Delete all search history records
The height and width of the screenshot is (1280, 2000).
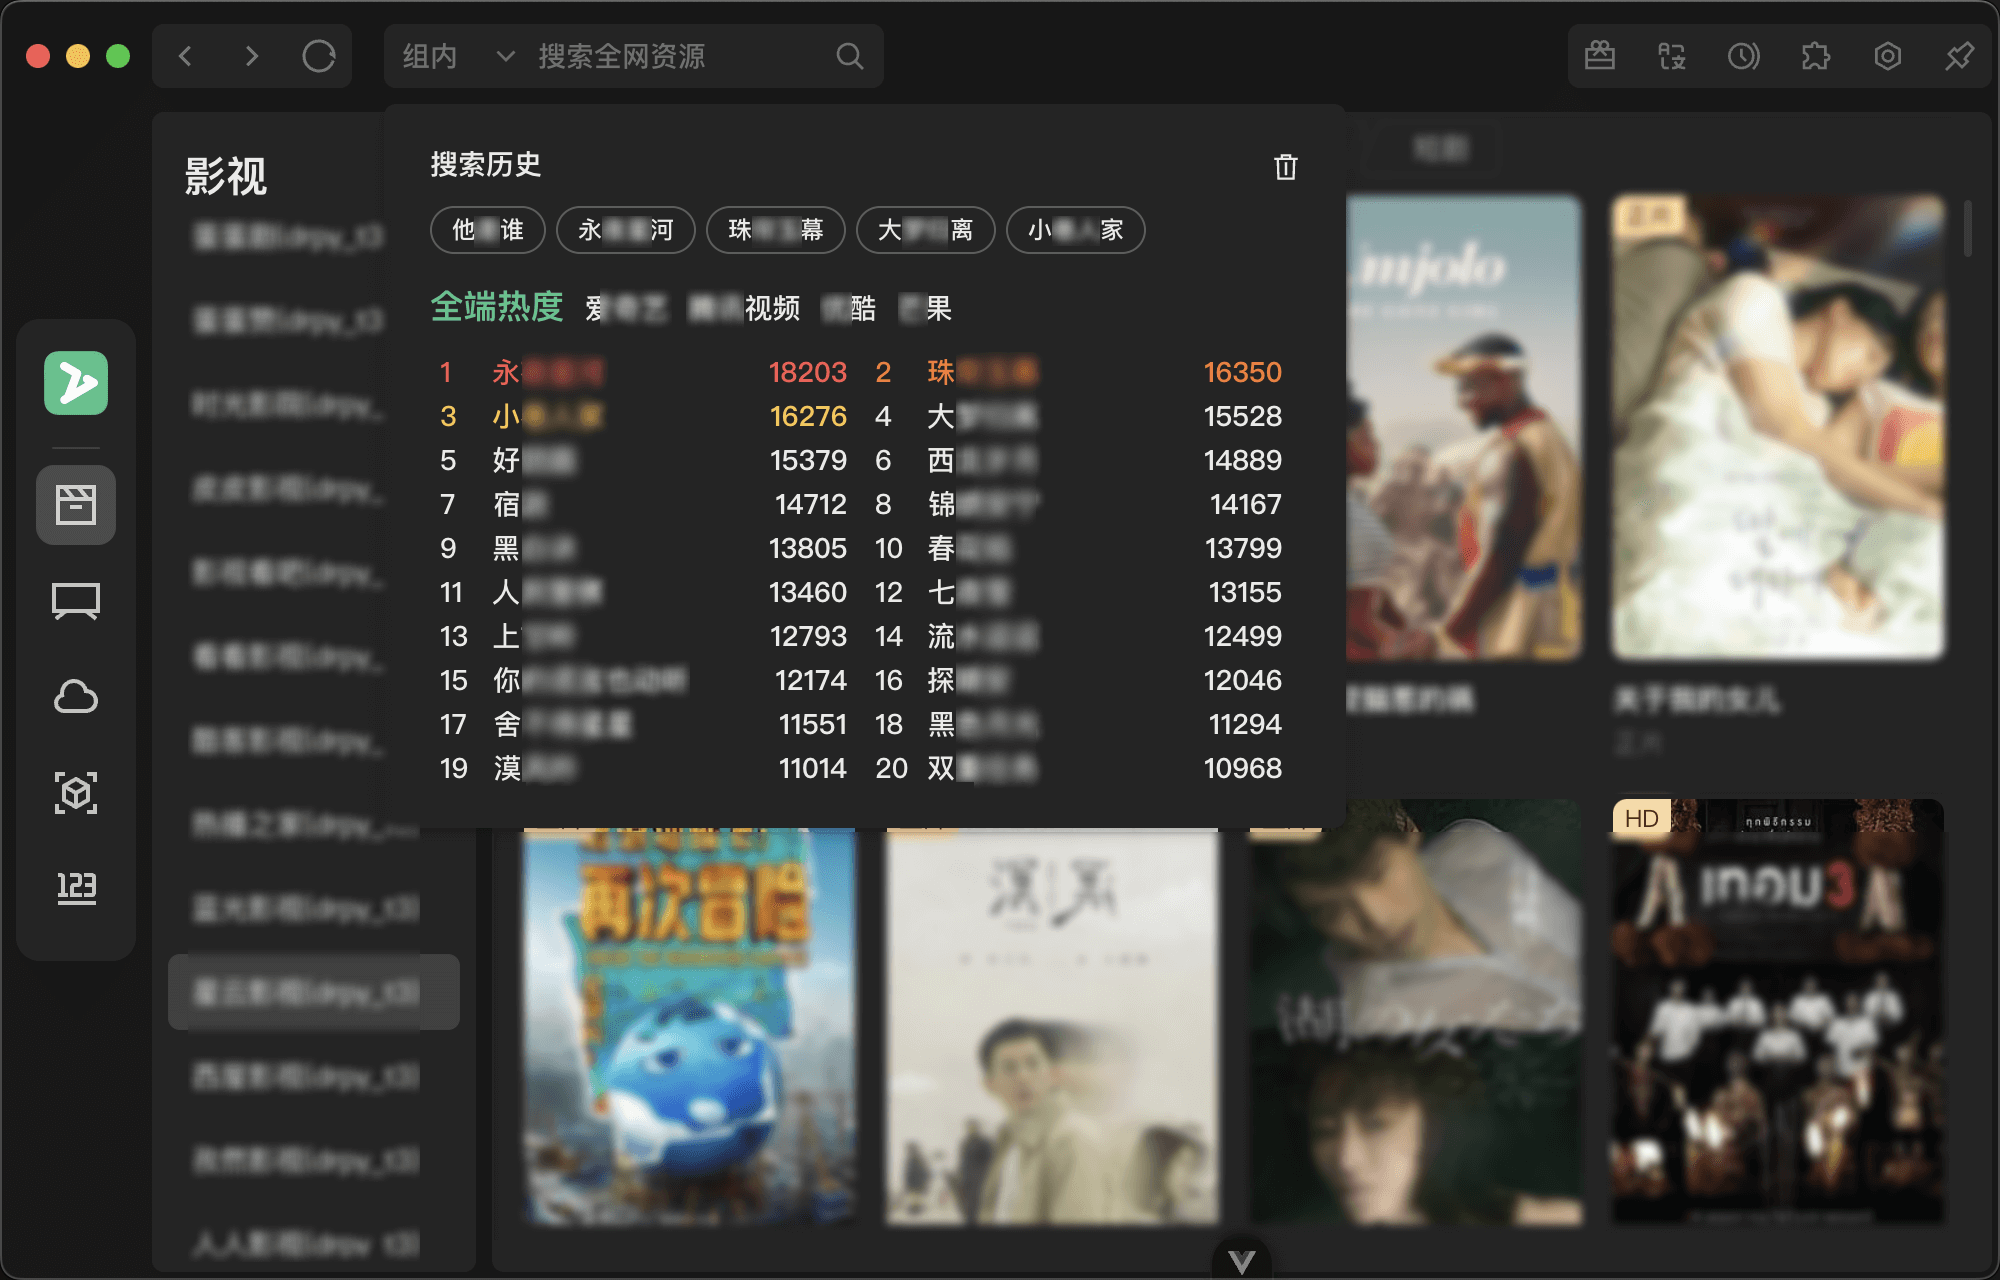(x=1286, y=166)
